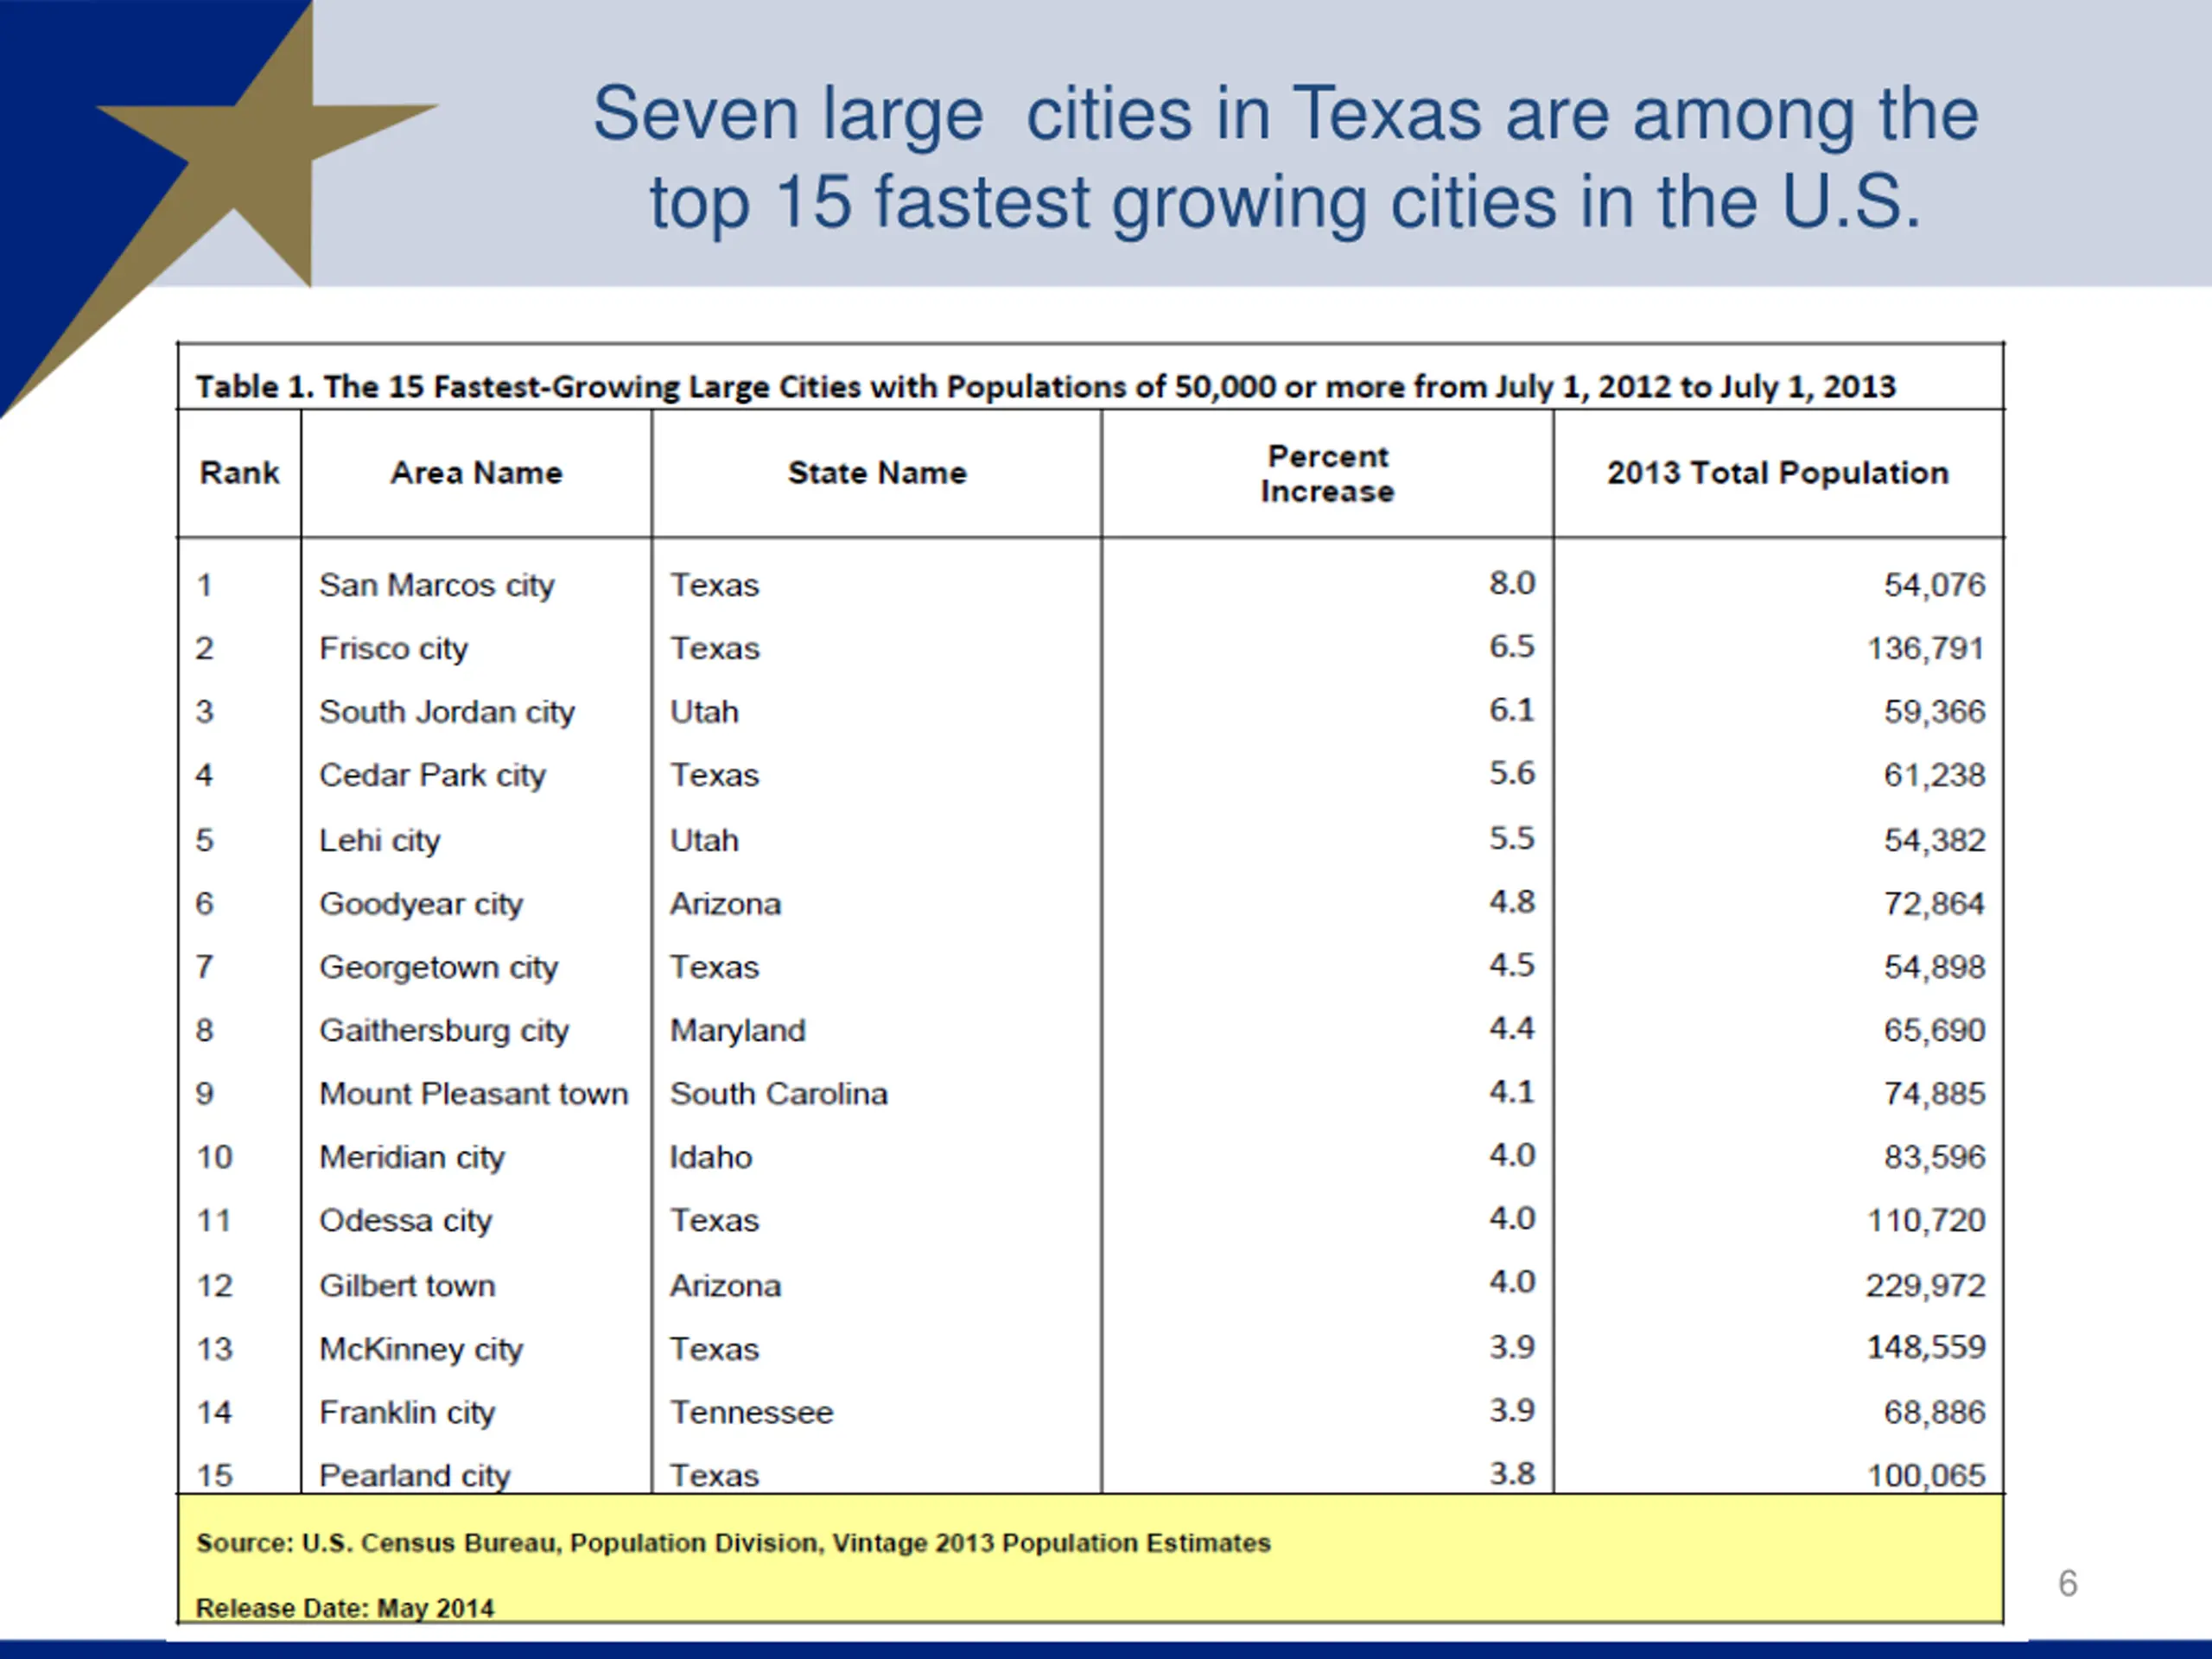2212x1659 pixels.
Task: Click population value 72,864
Action: [1934, 904]
